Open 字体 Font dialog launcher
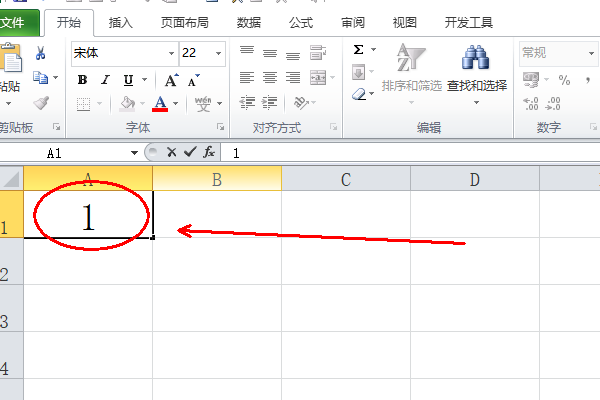The image size is (600, 400). click(x=220, y=127)
